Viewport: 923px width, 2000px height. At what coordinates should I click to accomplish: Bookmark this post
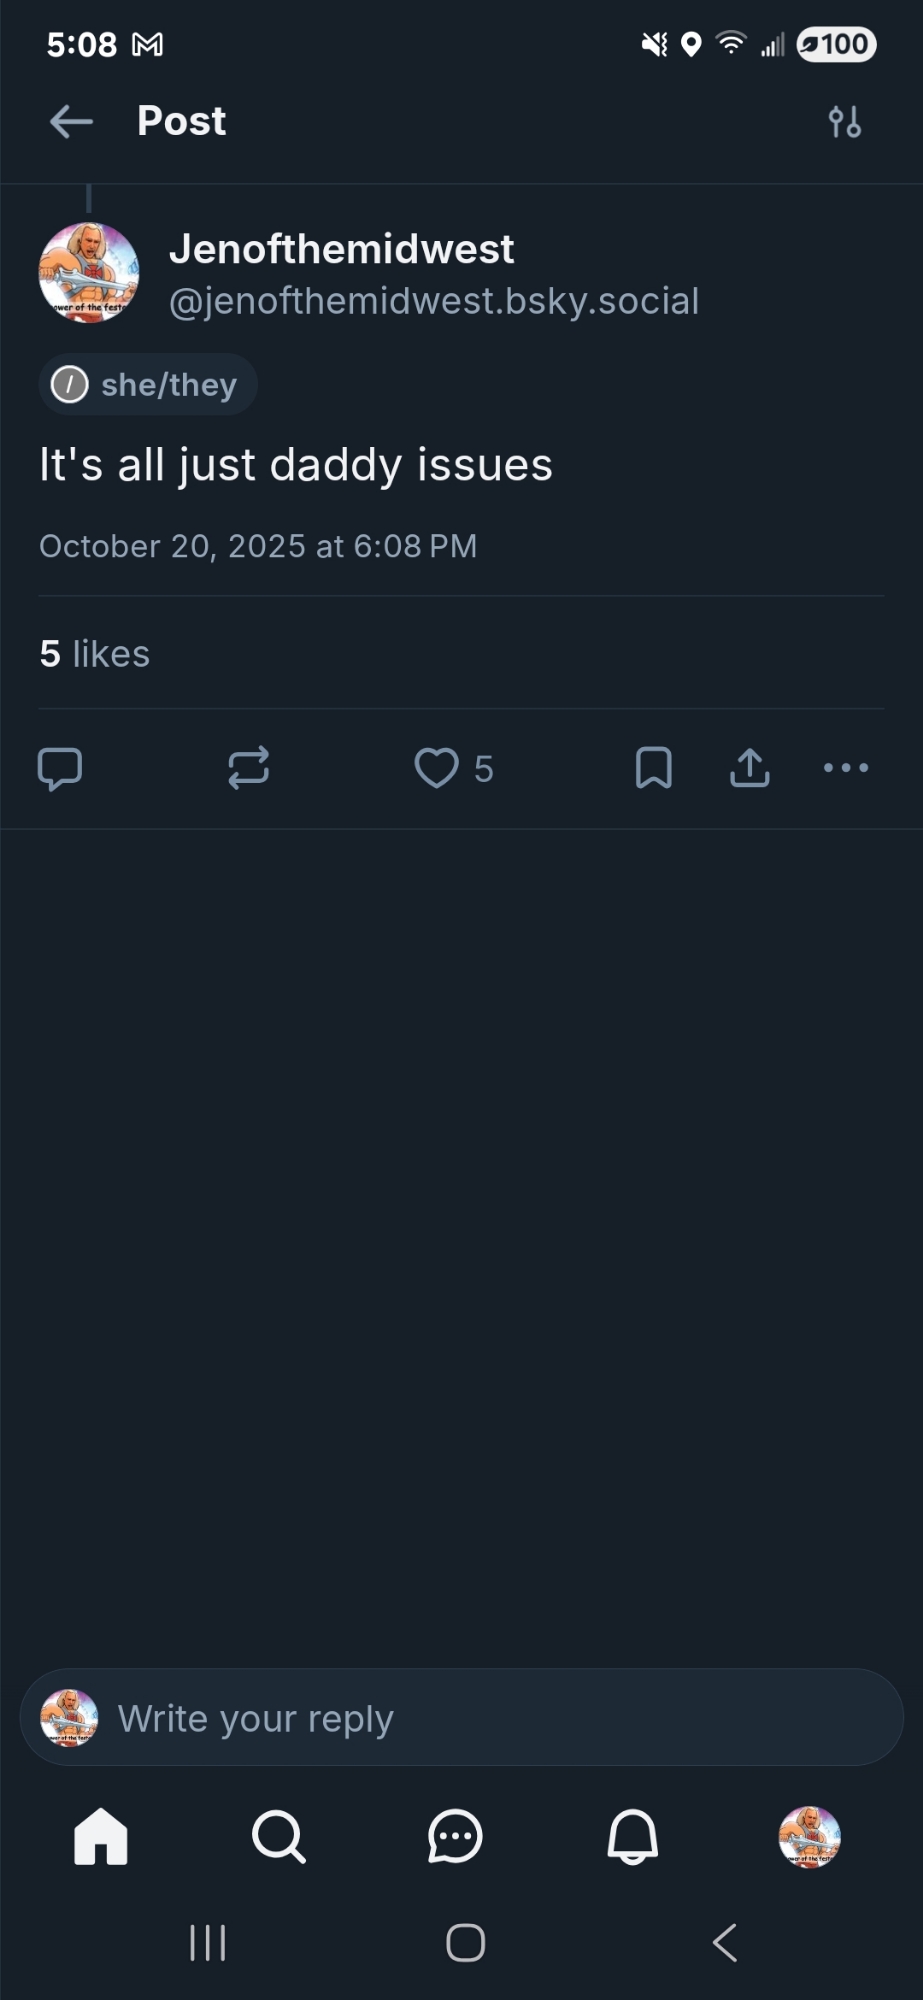pos(654,768)
